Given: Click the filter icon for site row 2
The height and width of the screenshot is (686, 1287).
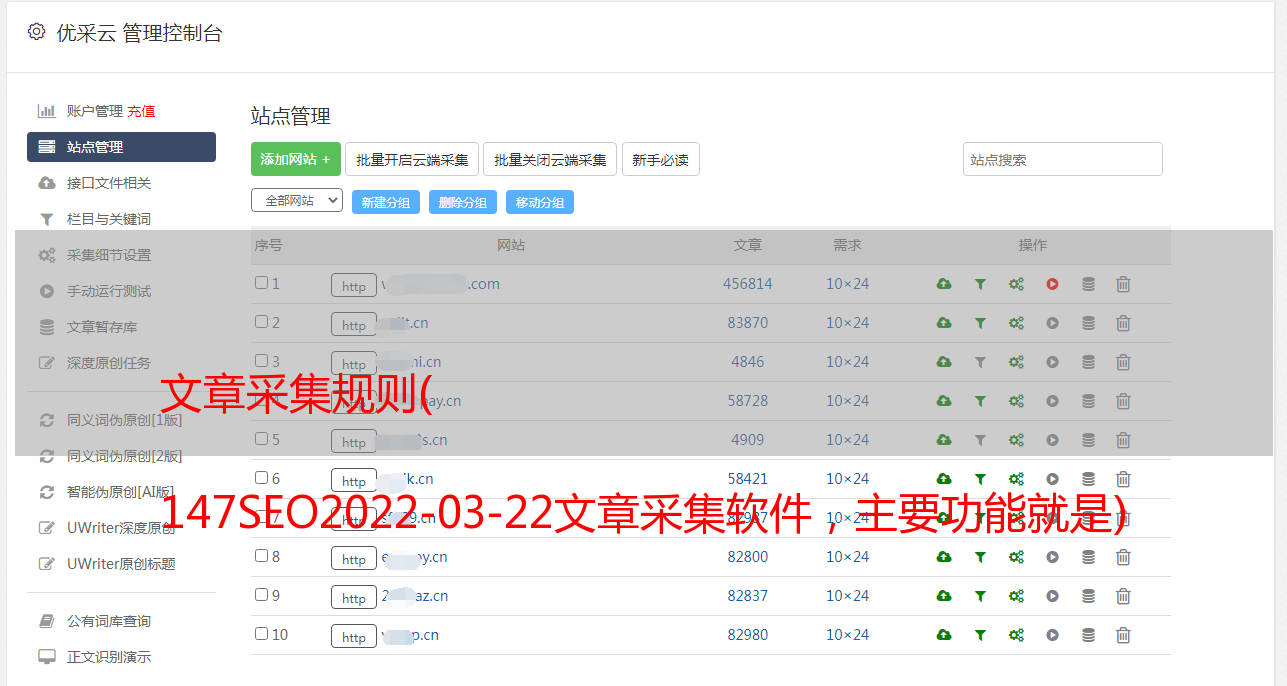Looking at the screenshot, I should point(980,323).
